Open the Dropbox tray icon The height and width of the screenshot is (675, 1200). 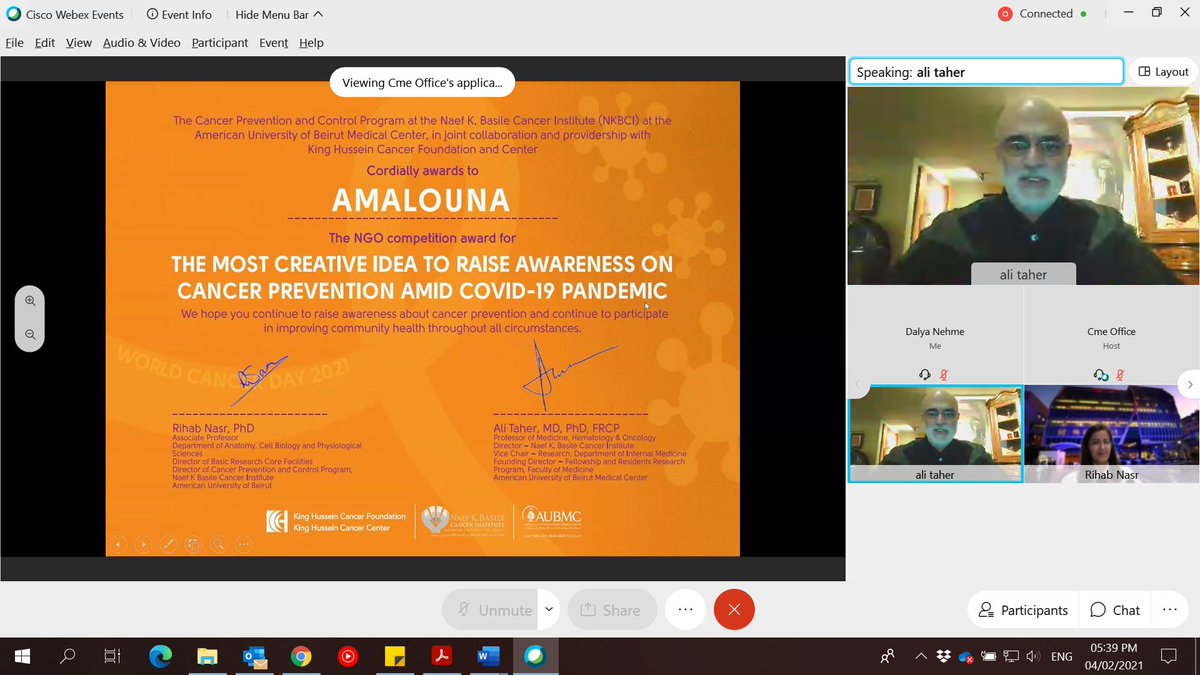(944, 657)
